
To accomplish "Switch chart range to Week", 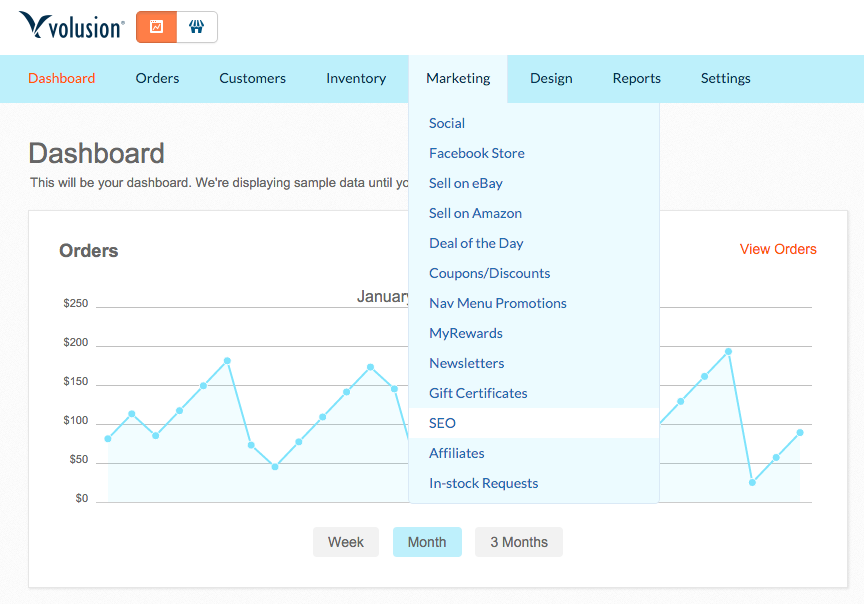I will pos(346,542).
